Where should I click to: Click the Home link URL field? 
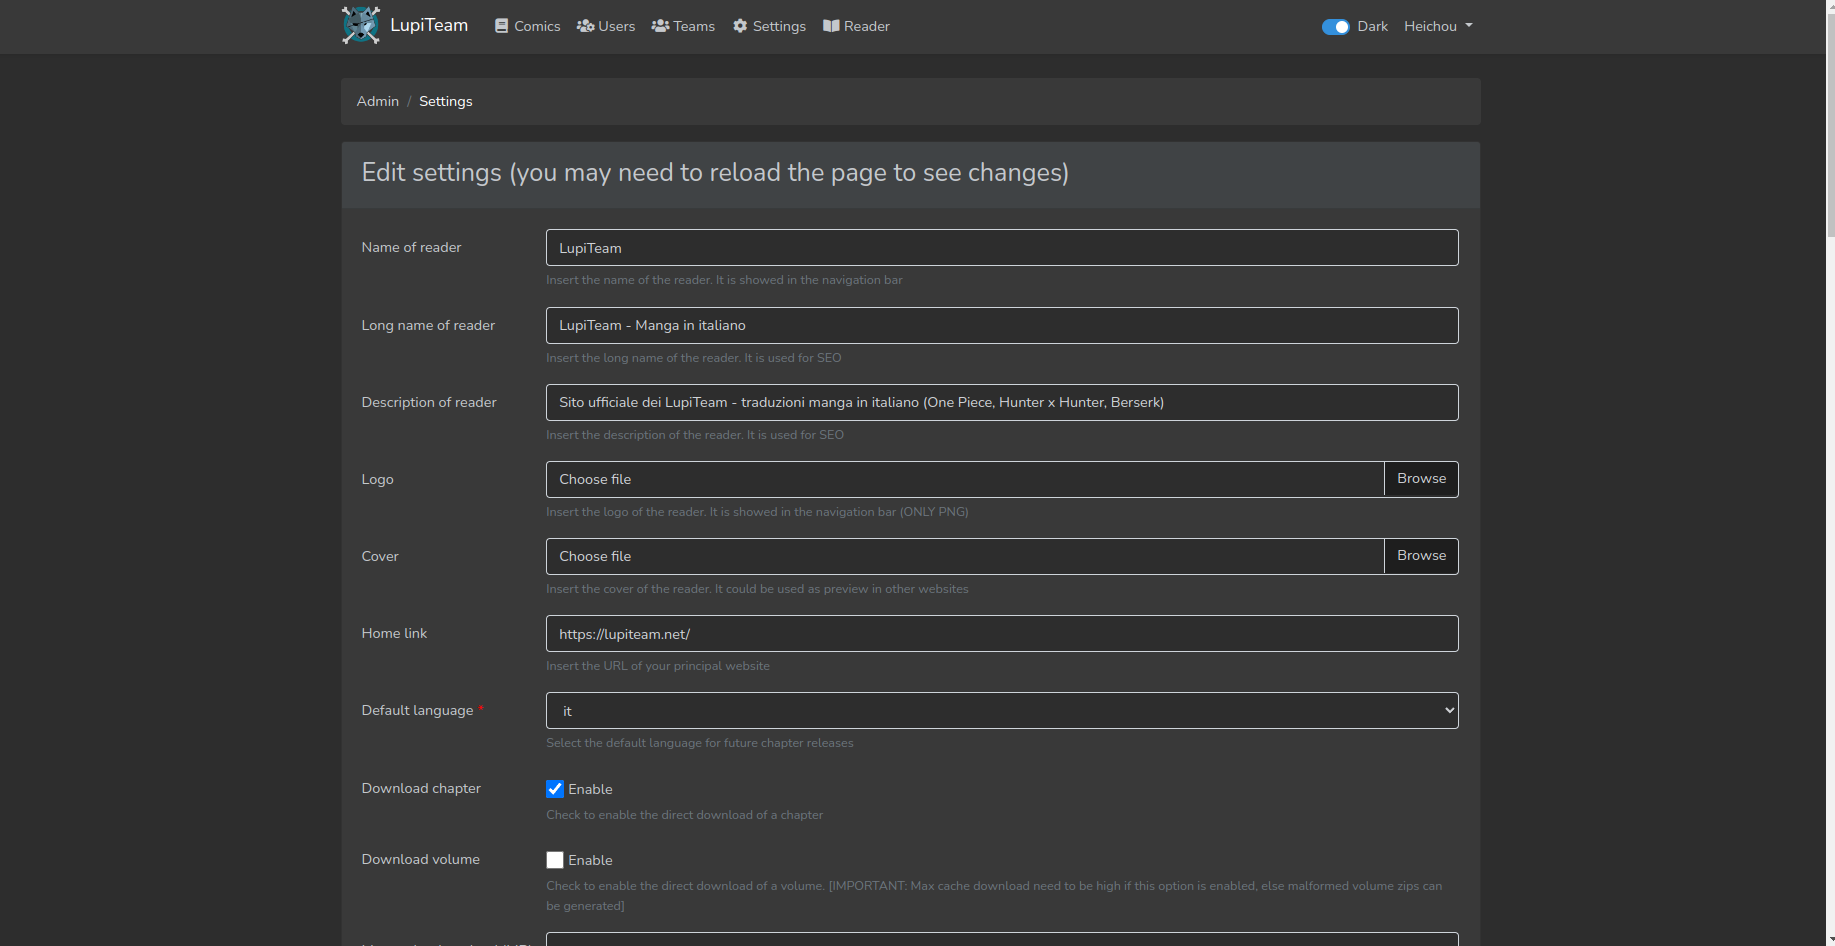(x=1001, y=633)
